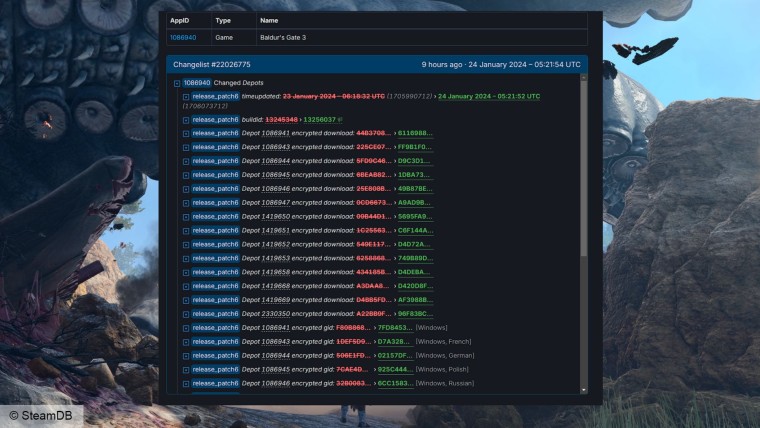Click the row icon for the timeupdated entry
Viewport: 760px width, 428px height.
pyautogui.click(x=186, y=97)
